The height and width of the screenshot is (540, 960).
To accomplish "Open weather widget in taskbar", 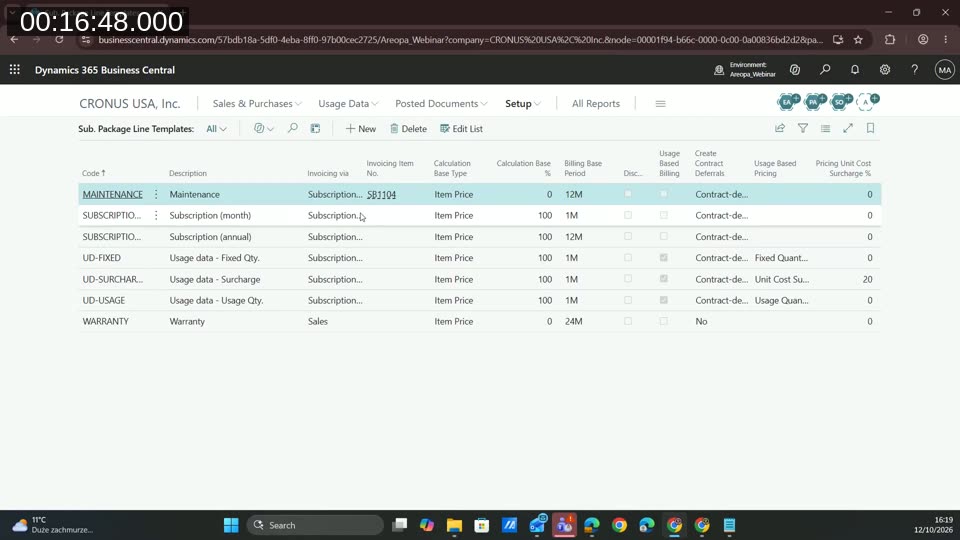I will (52, 525).
